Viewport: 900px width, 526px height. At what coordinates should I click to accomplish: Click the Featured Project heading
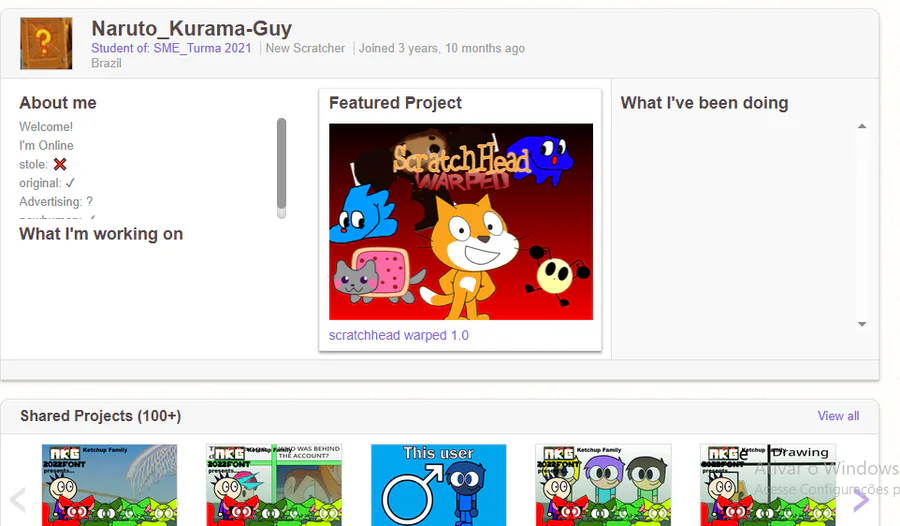pyautogui.click(x=395, y=103)
